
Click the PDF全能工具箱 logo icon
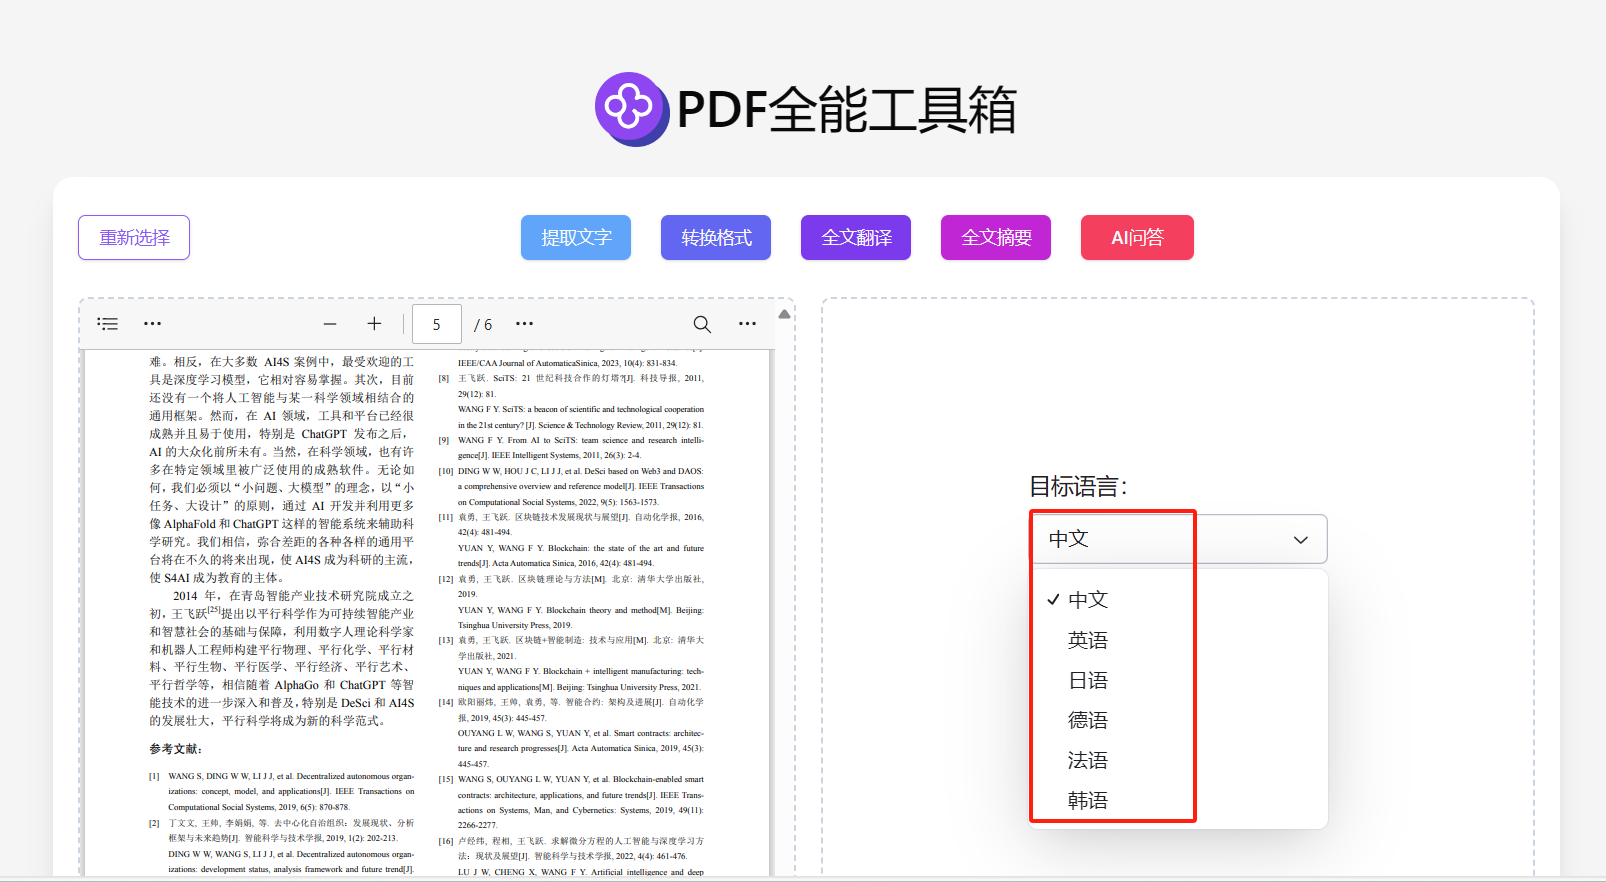pyautogui.click(x=631, y=109)
